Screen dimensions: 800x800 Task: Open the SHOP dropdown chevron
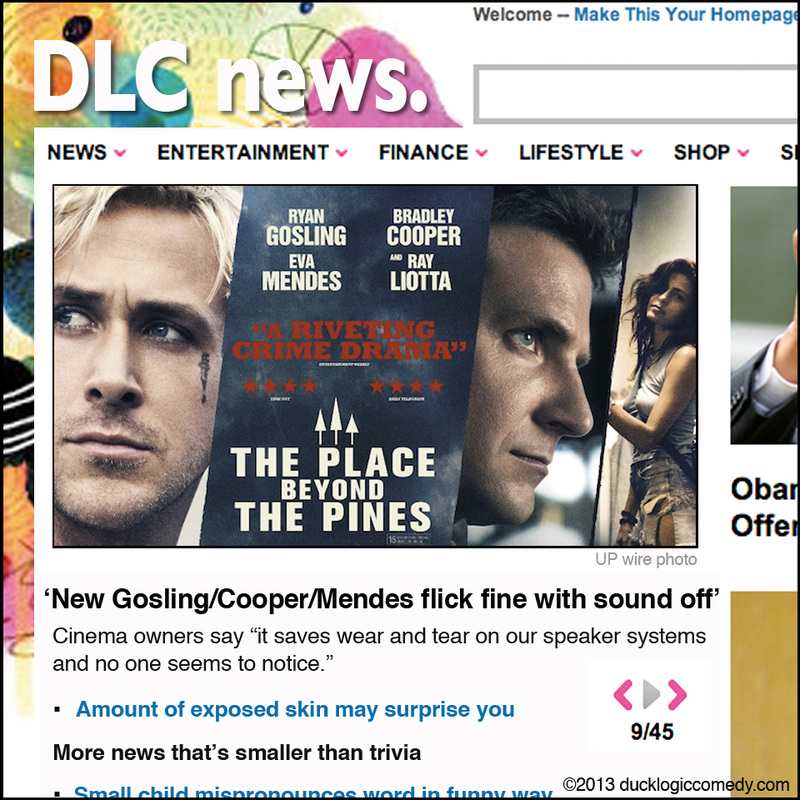[x=743, y=153]
